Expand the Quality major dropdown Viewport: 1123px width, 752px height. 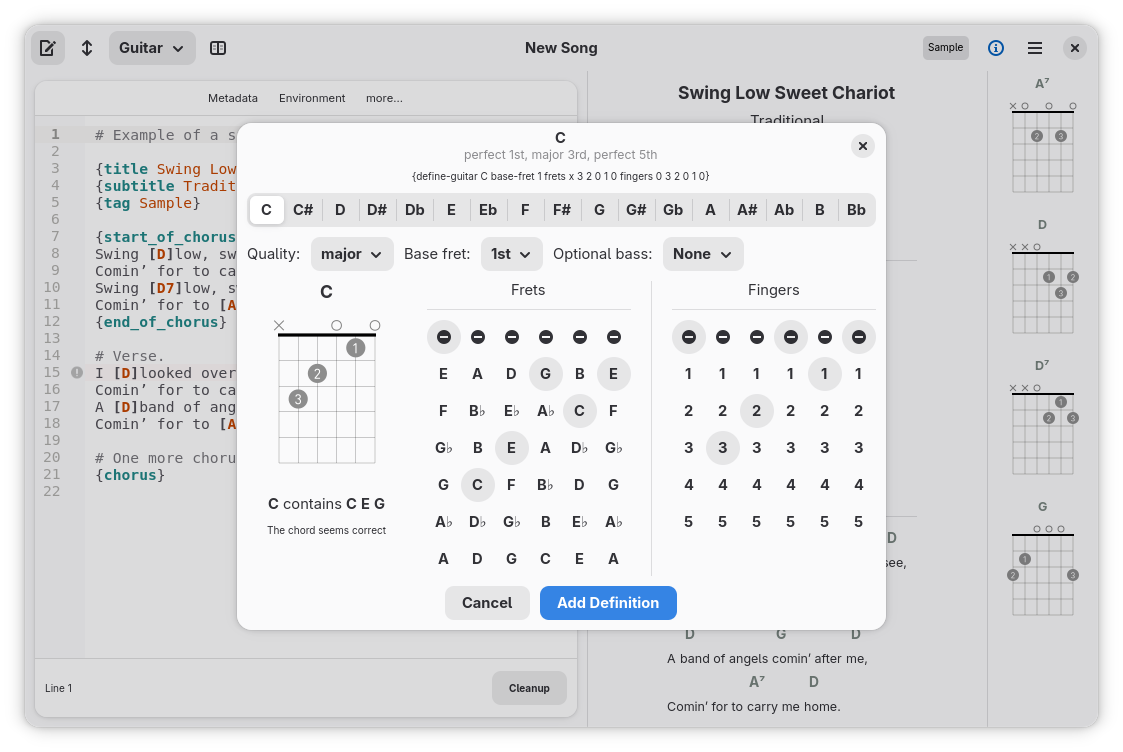(351, 254)
